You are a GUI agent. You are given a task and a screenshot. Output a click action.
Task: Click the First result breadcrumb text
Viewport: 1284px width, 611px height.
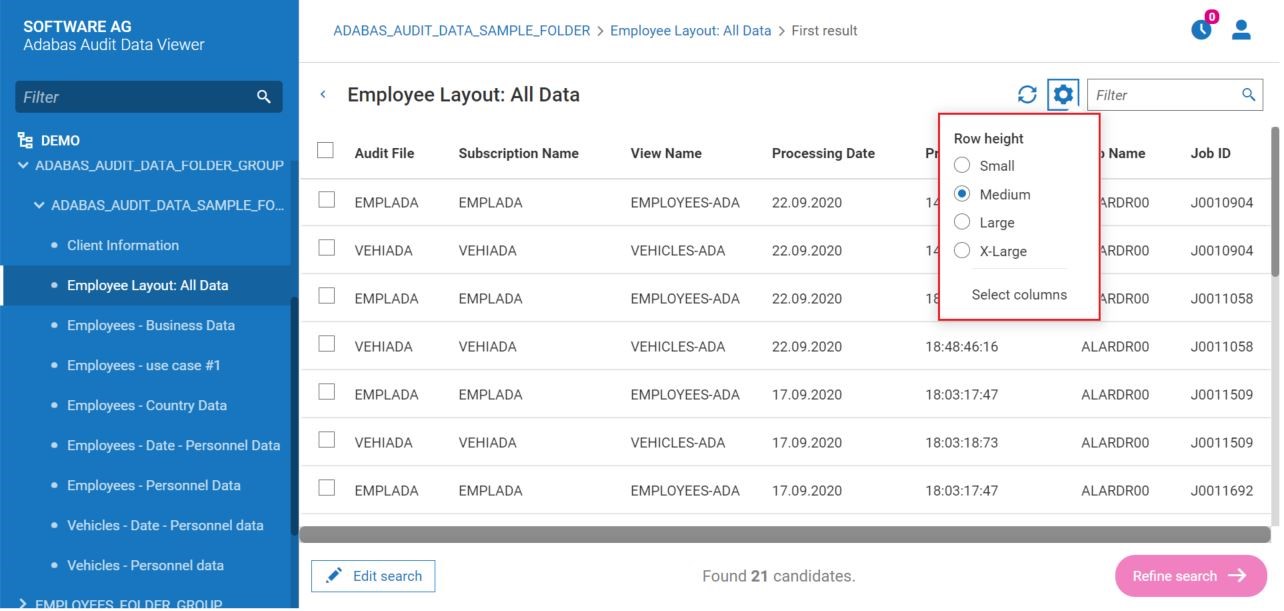pyautogui.click(x=824, y=31)
